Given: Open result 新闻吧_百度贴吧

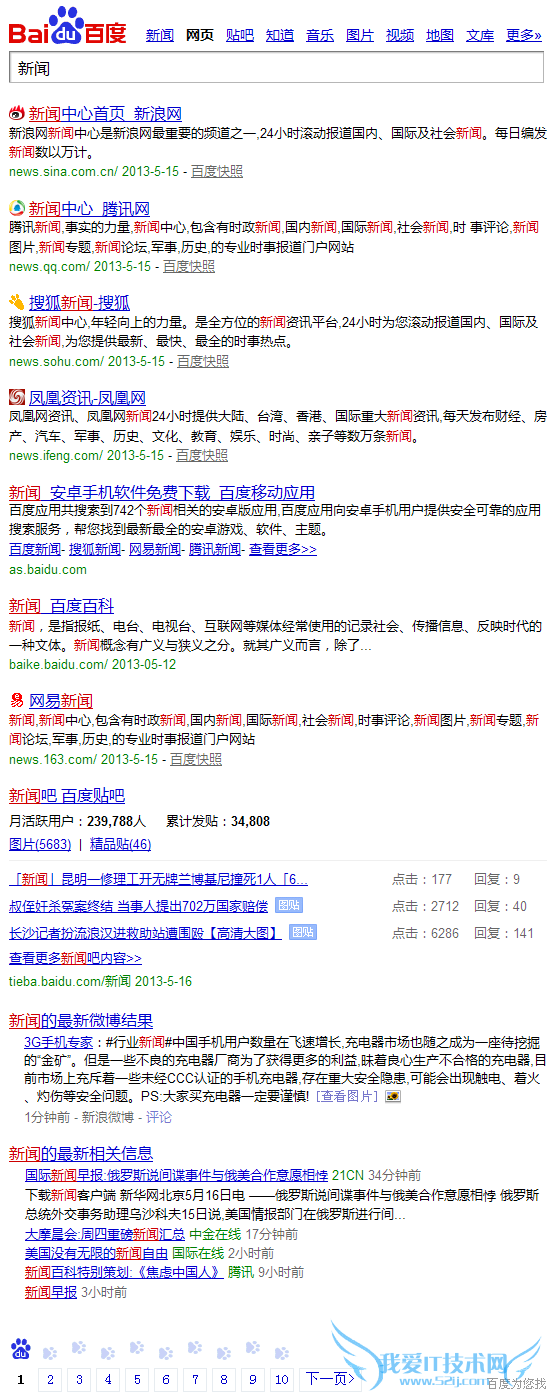Looking at the screenshot, I should coord(67,796).
